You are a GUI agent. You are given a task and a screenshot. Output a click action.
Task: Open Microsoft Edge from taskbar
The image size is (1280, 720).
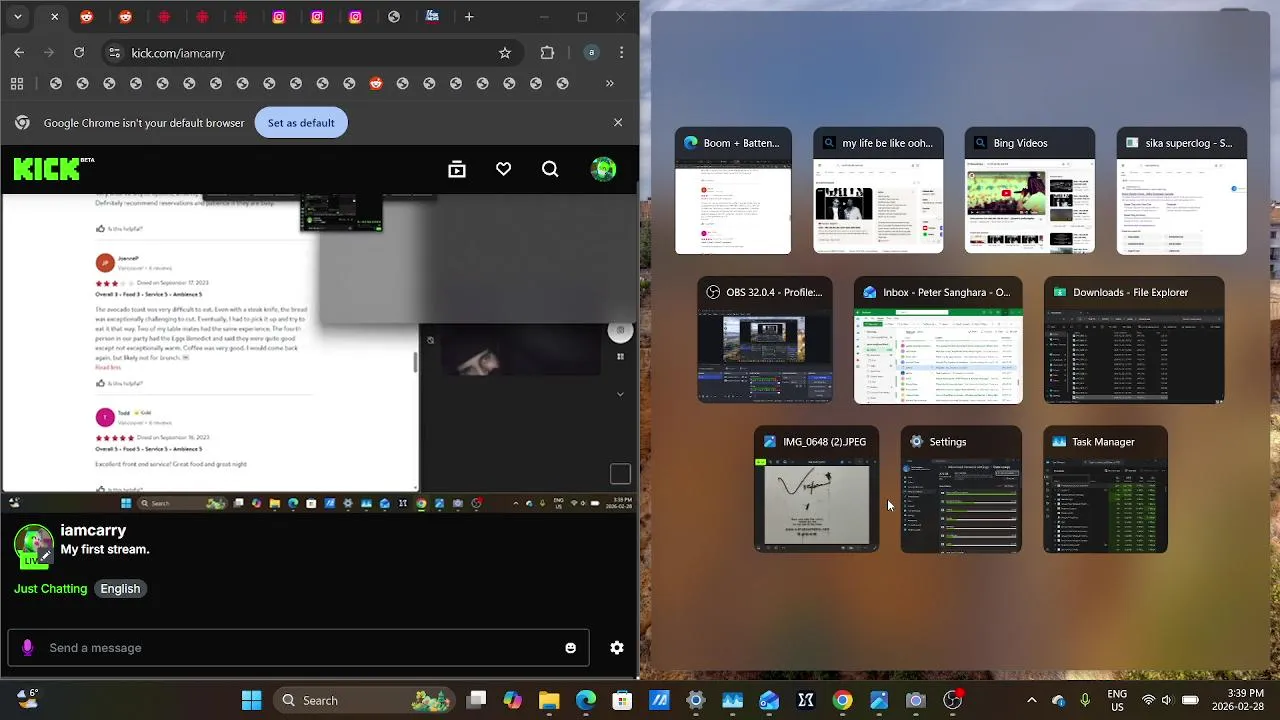click(x=586, y=701)
